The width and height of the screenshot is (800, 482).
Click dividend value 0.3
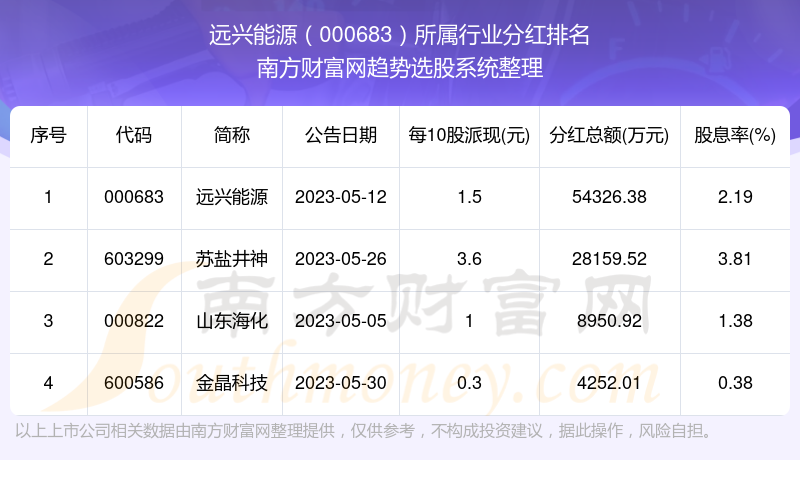click(x=469, y=383)
